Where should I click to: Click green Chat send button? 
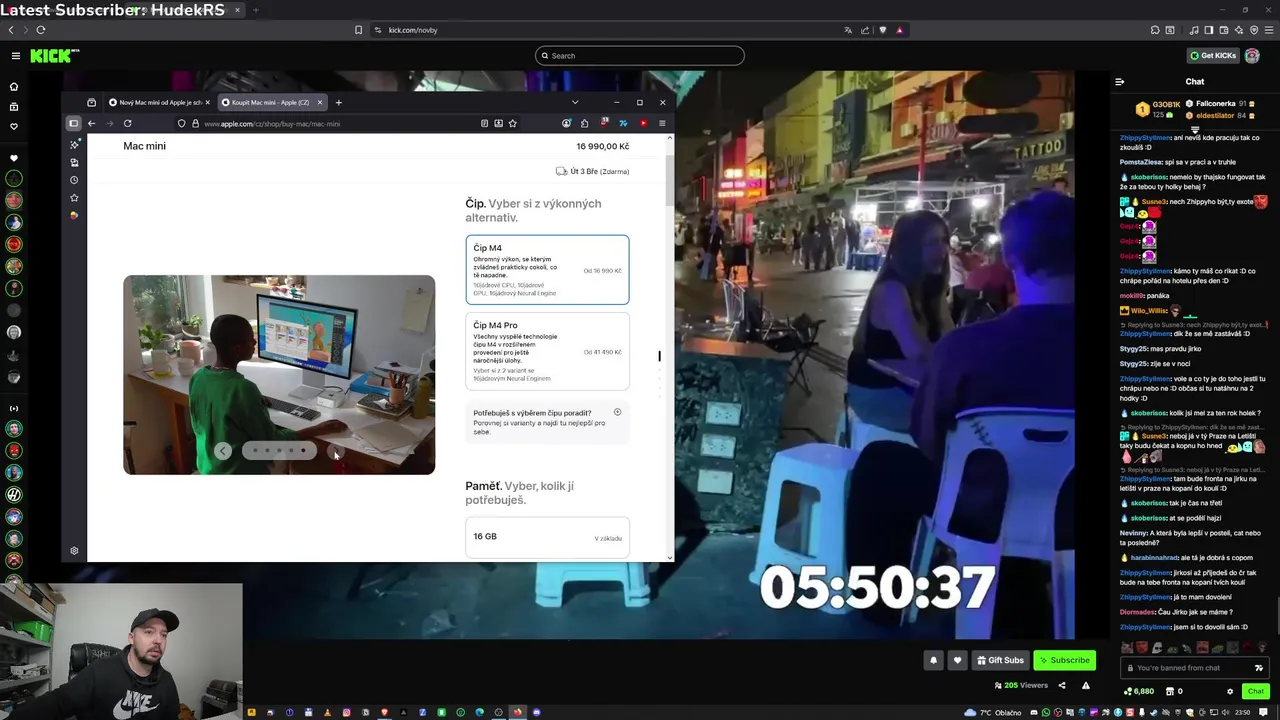coord(1256,691)
